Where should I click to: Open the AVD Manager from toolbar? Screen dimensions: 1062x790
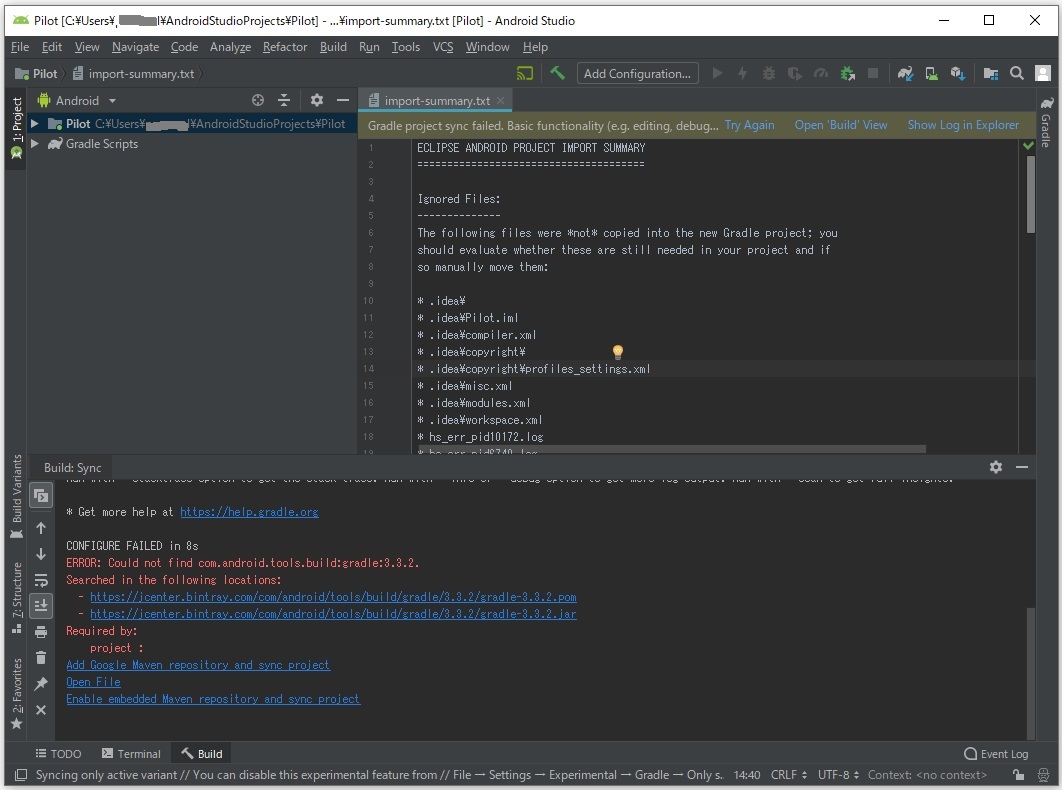point(932,73)
